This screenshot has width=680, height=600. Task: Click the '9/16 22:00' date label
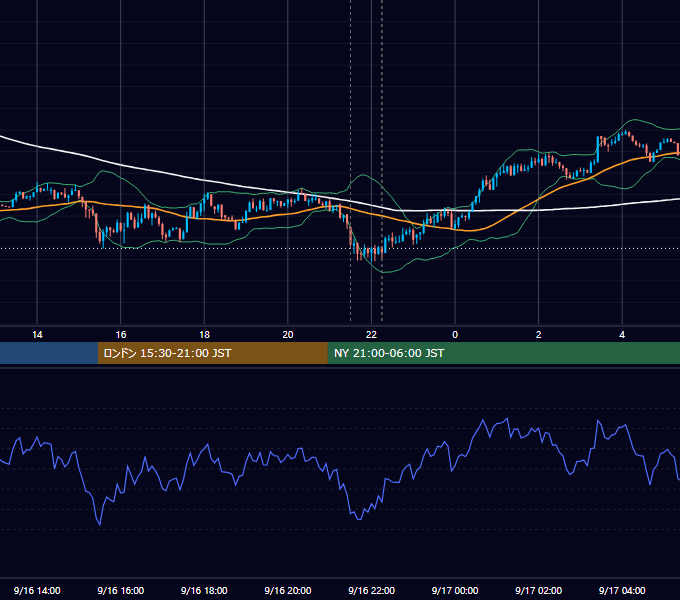(x=371, y=590)
